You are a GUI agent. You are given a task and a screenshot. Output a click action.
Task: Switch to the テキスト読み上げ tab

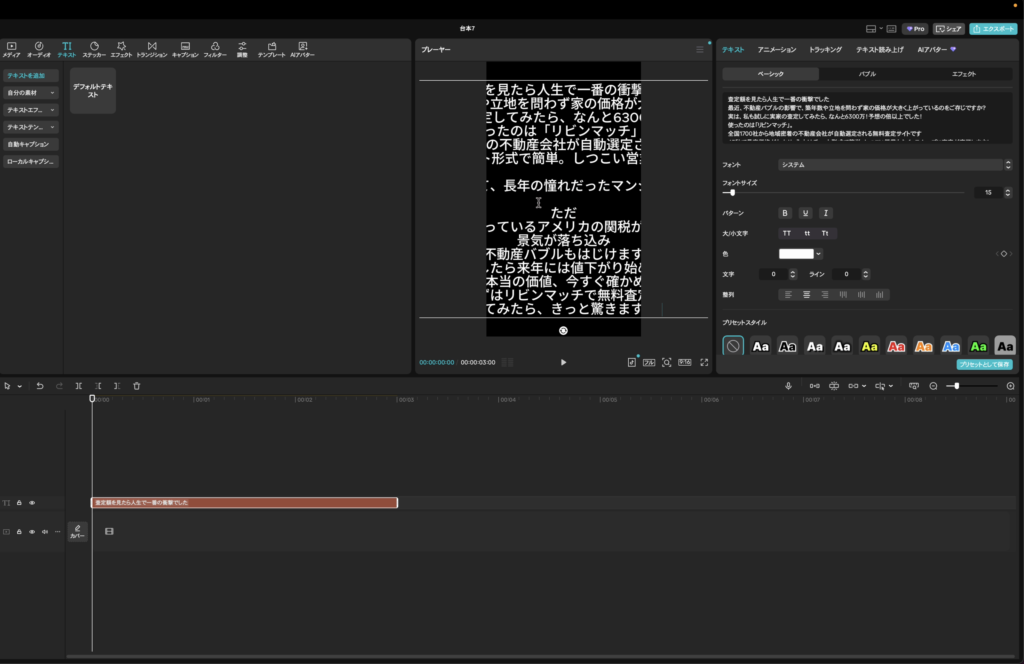(x=880, y=50)
